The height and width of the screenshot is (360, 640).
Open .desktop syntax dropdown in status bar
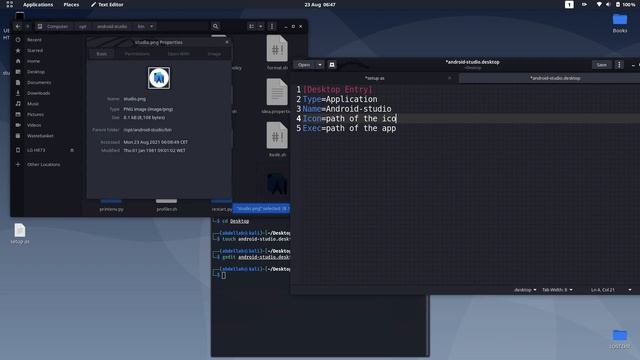525,290
